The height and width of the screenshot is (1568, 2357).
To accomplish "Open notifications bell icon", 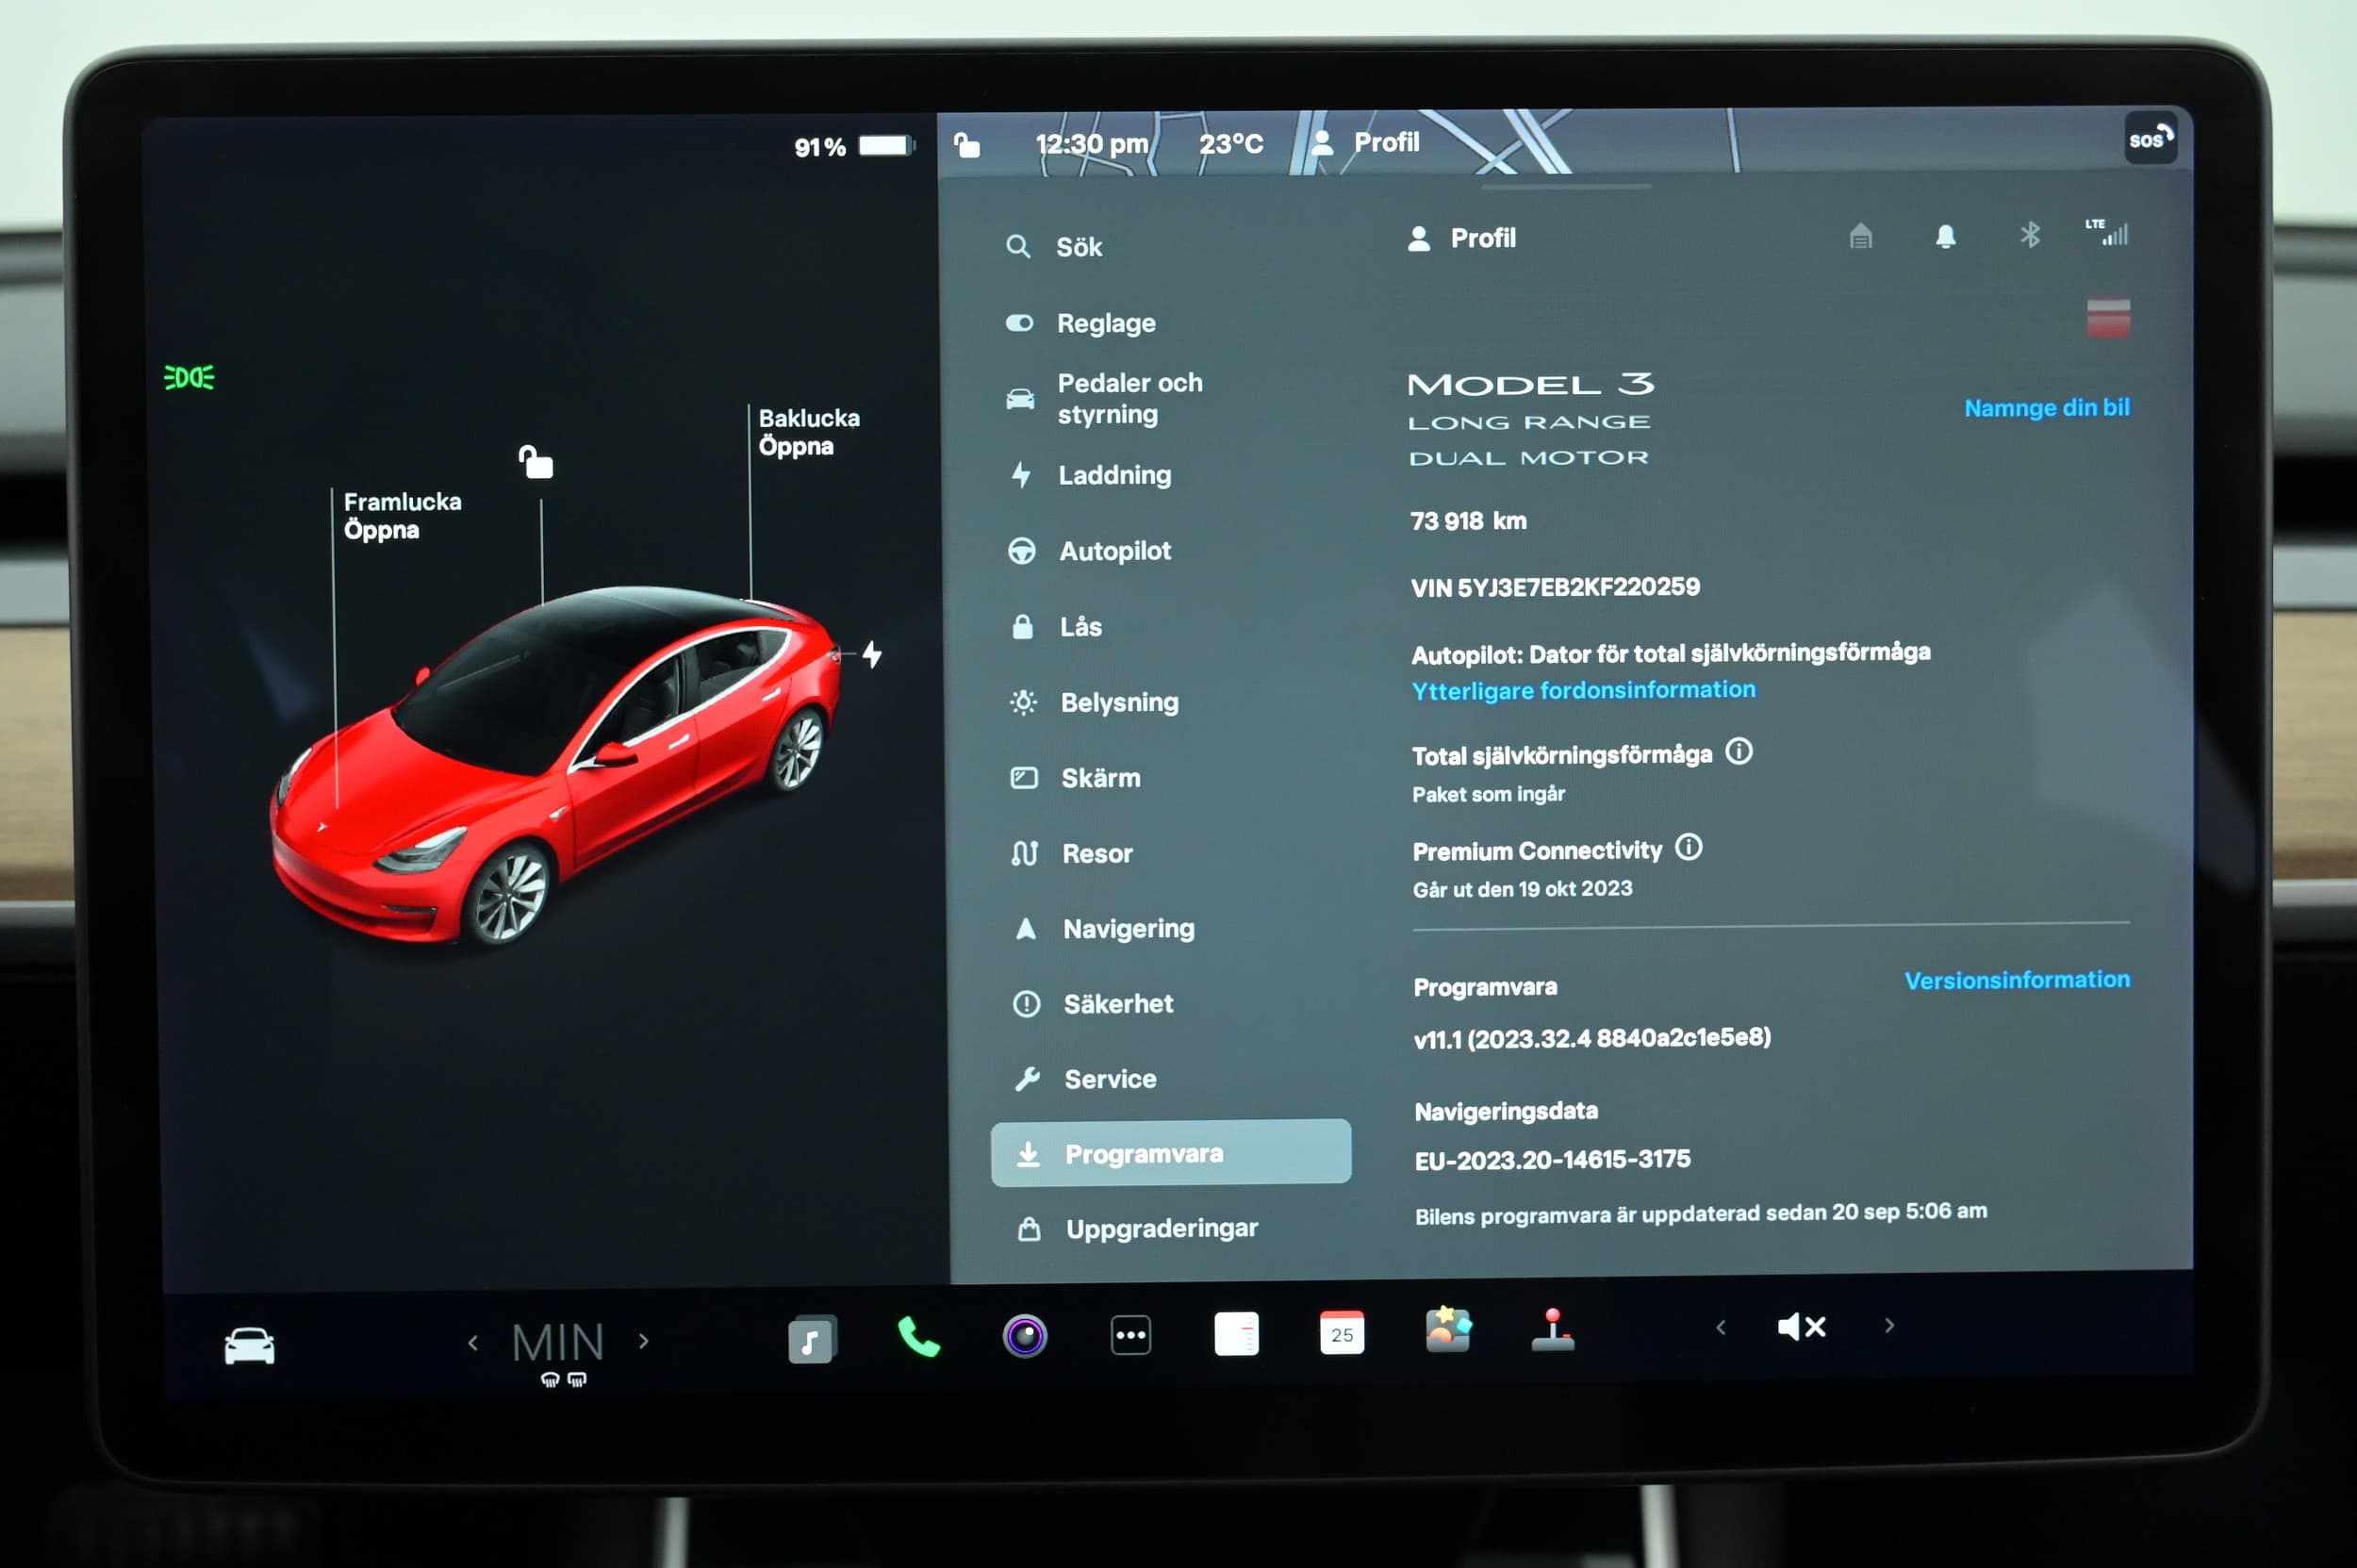I will (x=1945, y=237).
